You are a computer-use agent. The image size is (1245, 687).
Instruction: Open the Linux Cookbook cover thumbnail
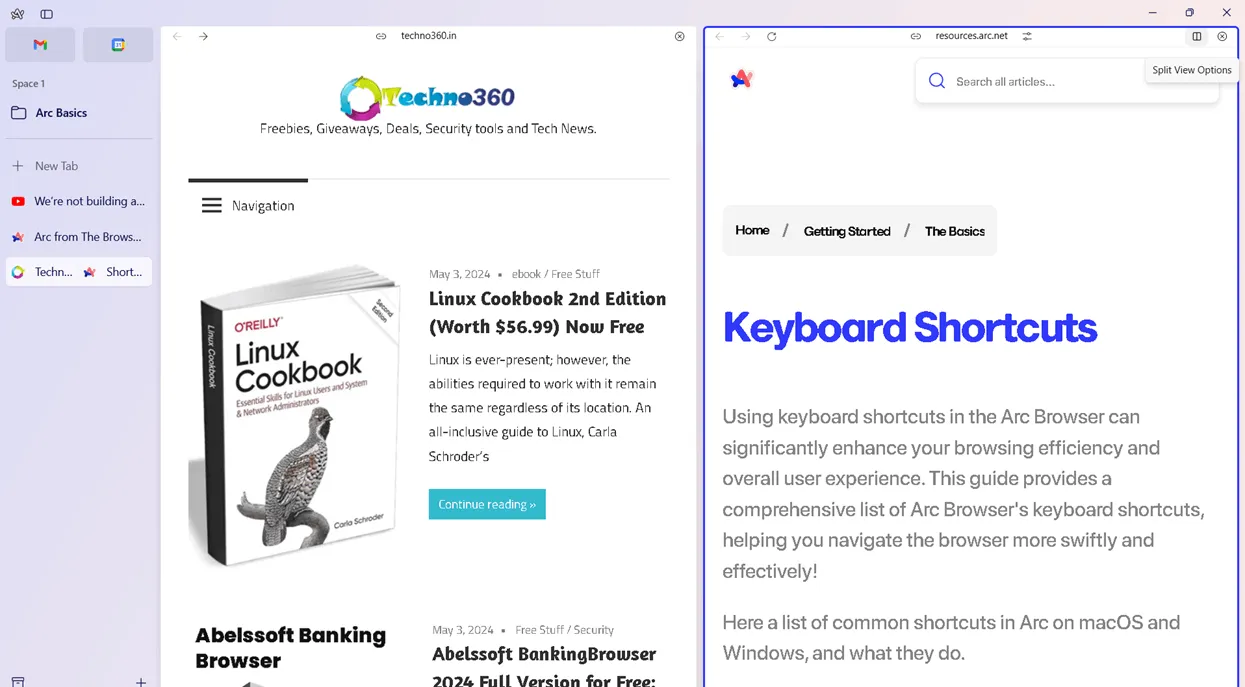coord(295,415)
